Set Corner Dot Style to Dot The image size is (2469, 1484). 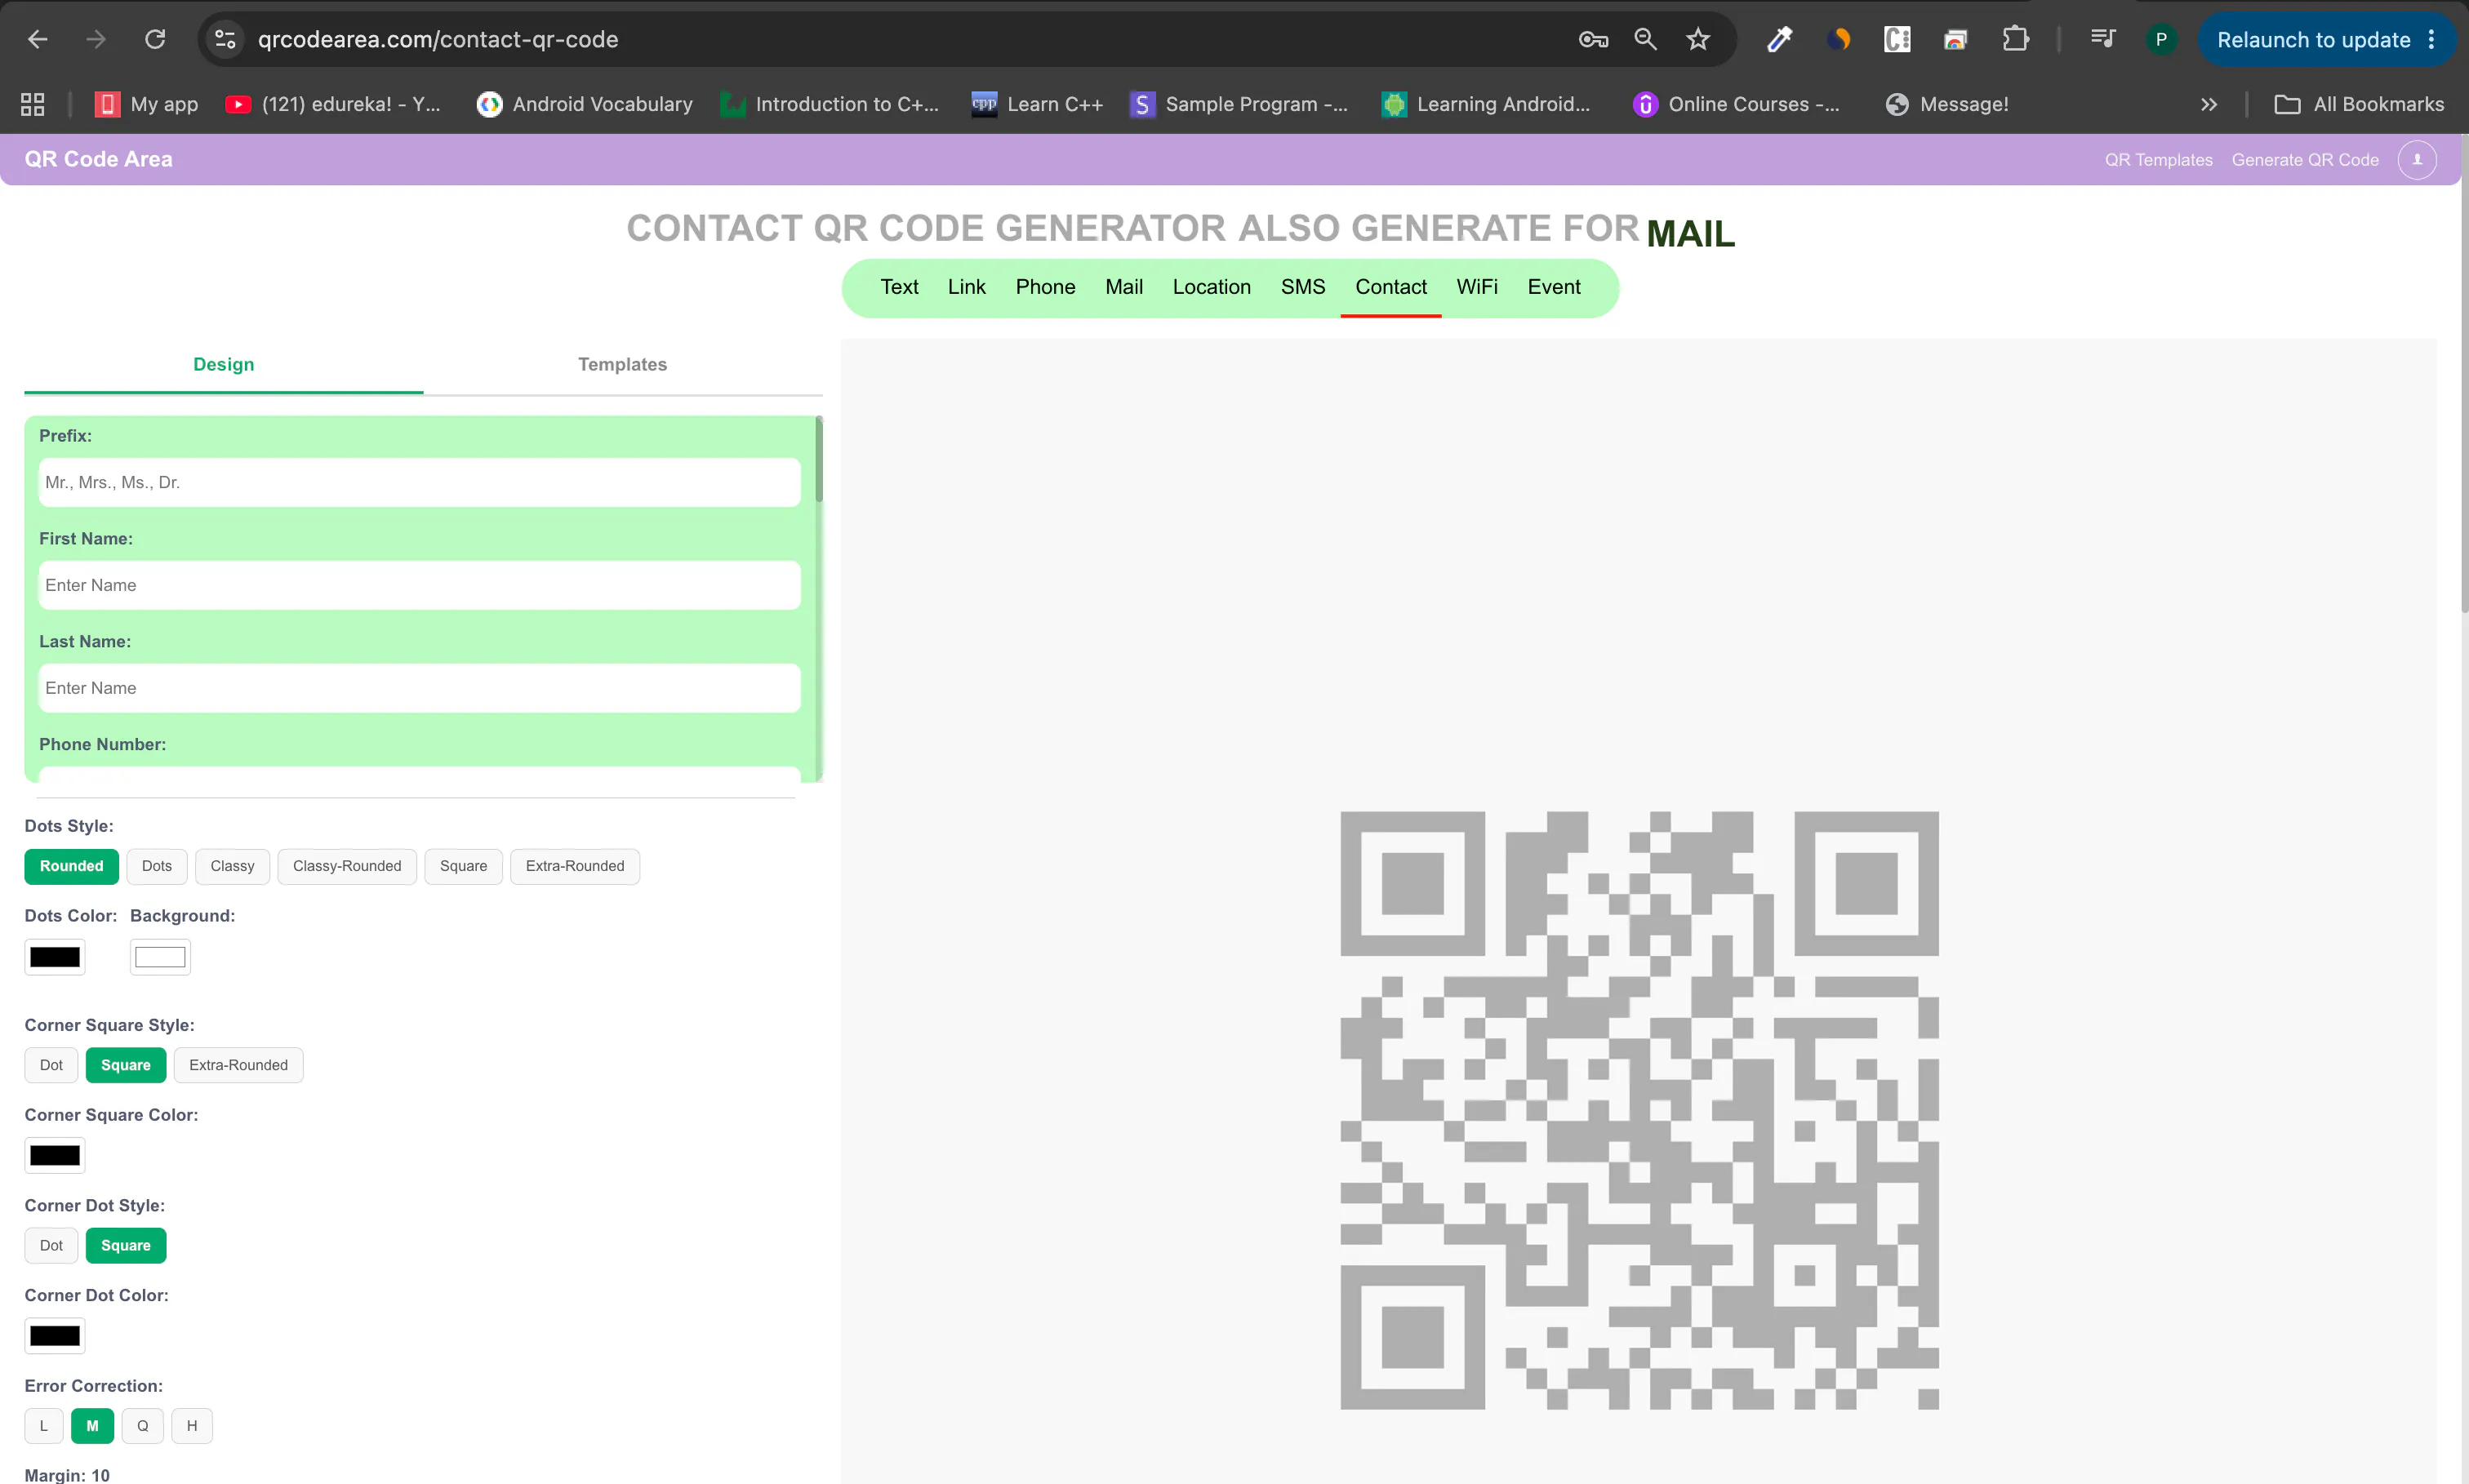click(x=51, y=1245)
